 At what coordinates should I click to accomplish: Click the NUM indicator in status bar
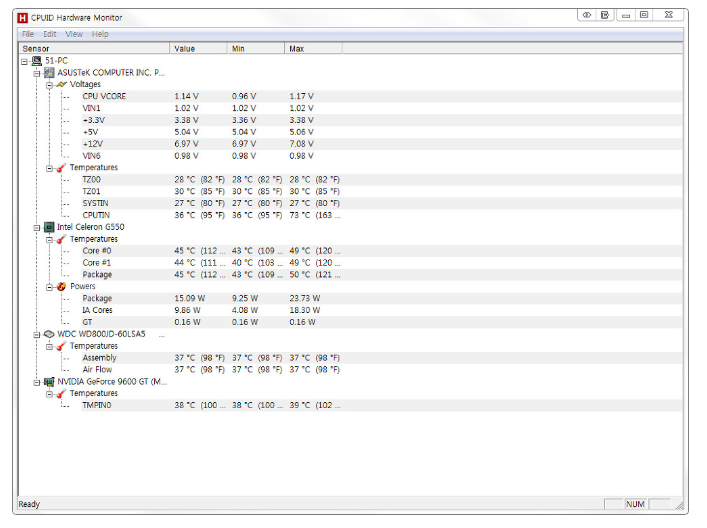point(635,504)
